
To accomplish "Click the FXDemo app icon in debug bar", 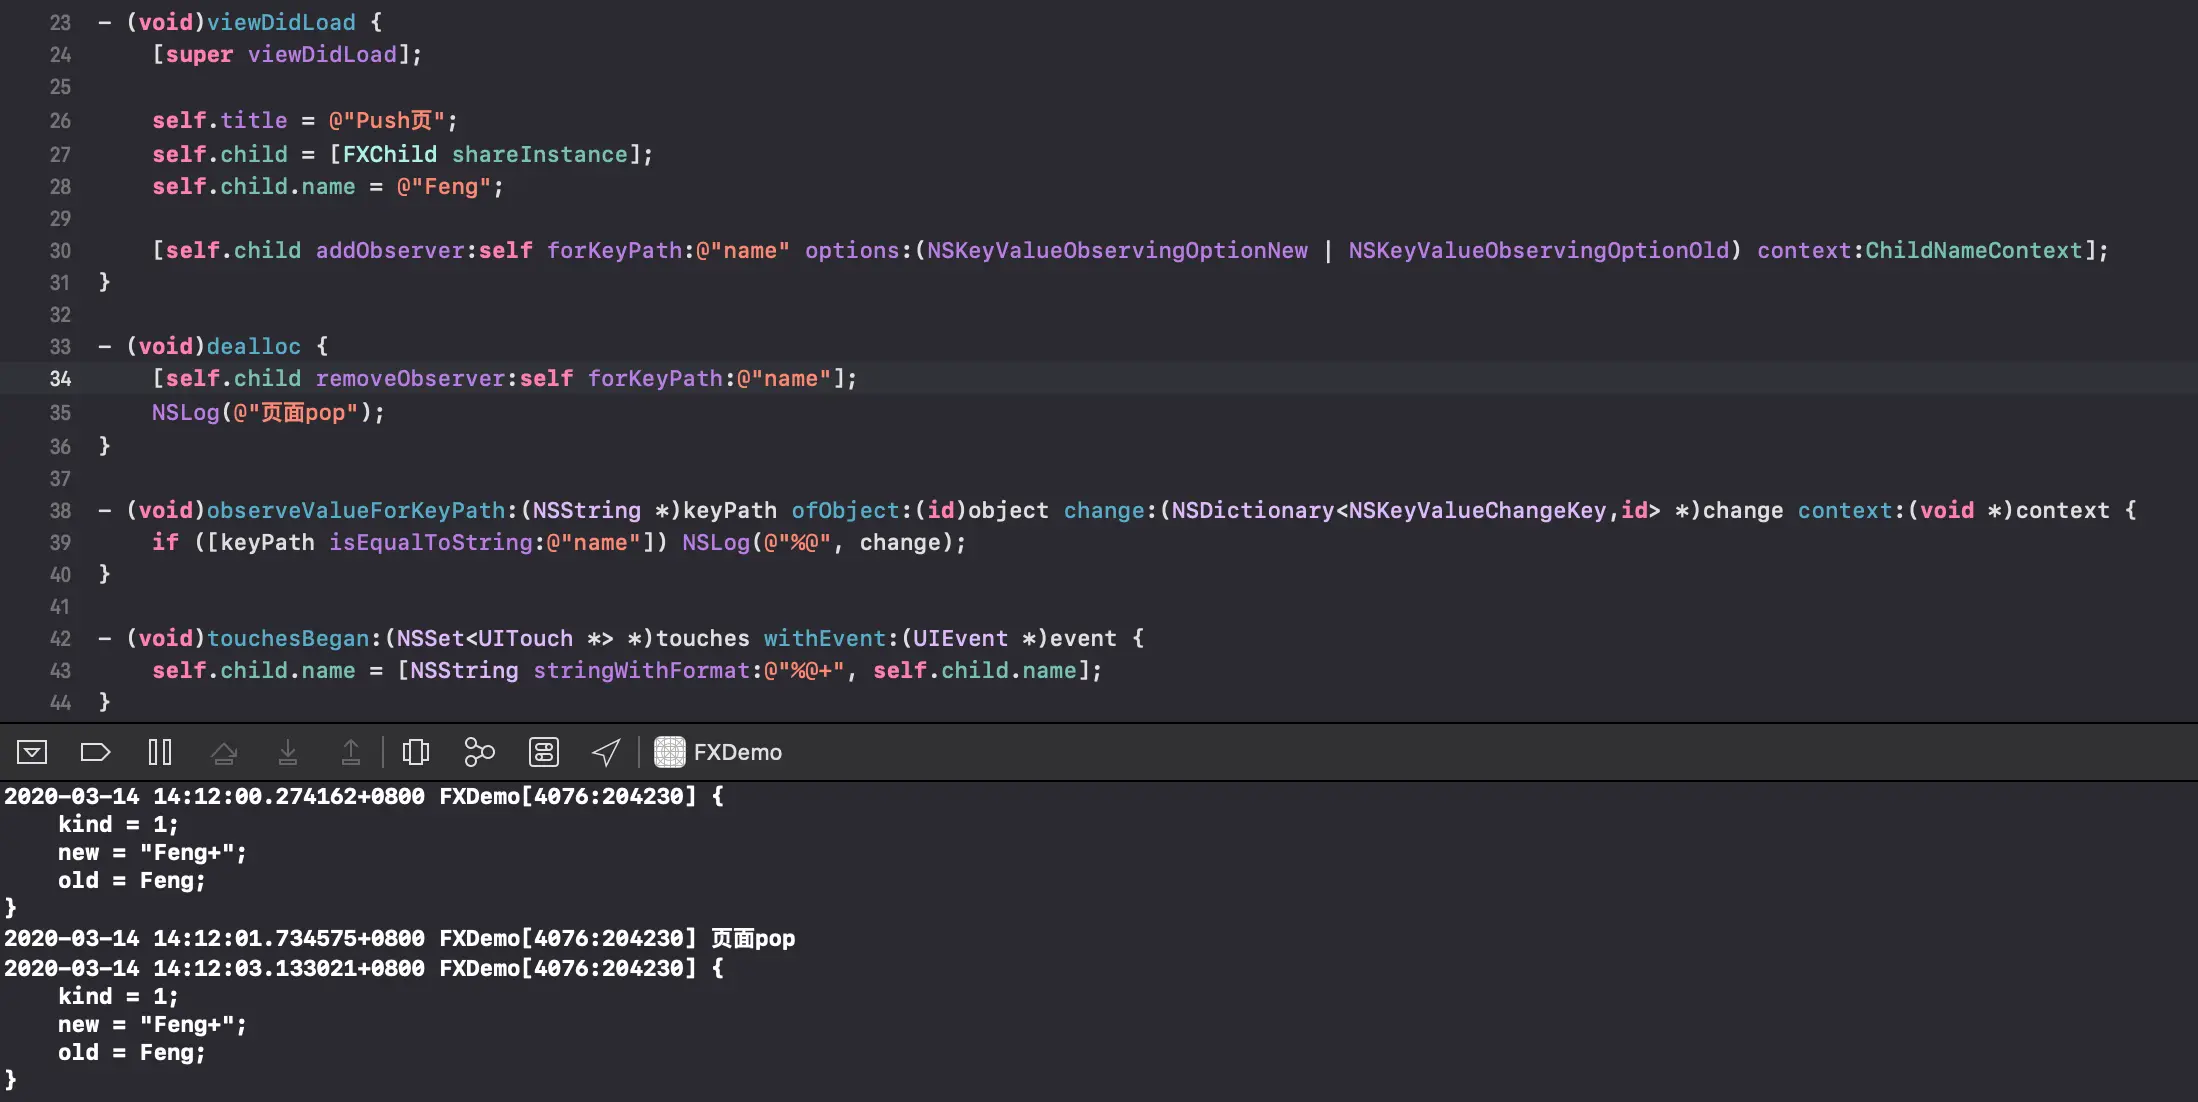I will [669, 752].
